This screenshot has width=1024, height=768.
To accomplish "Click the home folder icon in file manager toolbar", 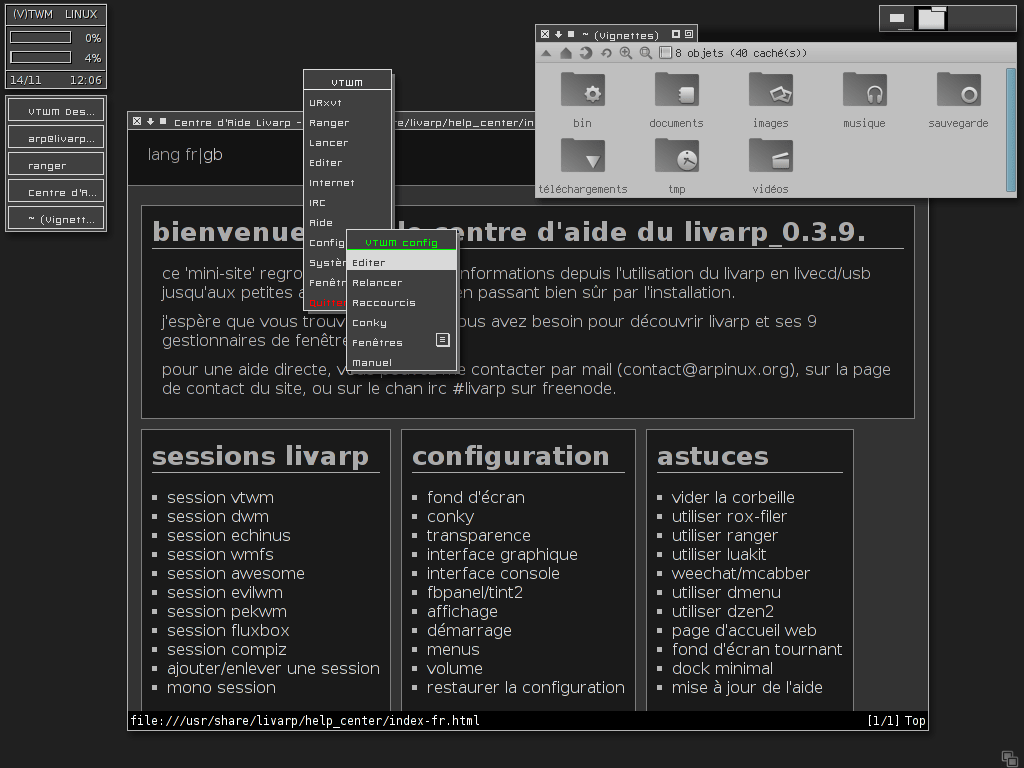I will [566, 53].
